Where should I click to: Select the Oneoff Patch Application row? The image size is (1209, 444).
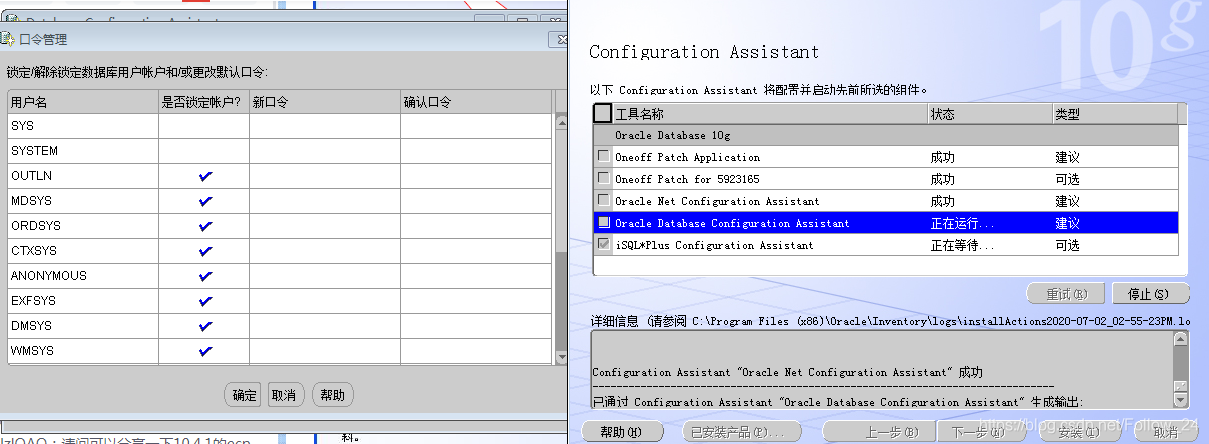coord(886,157)
